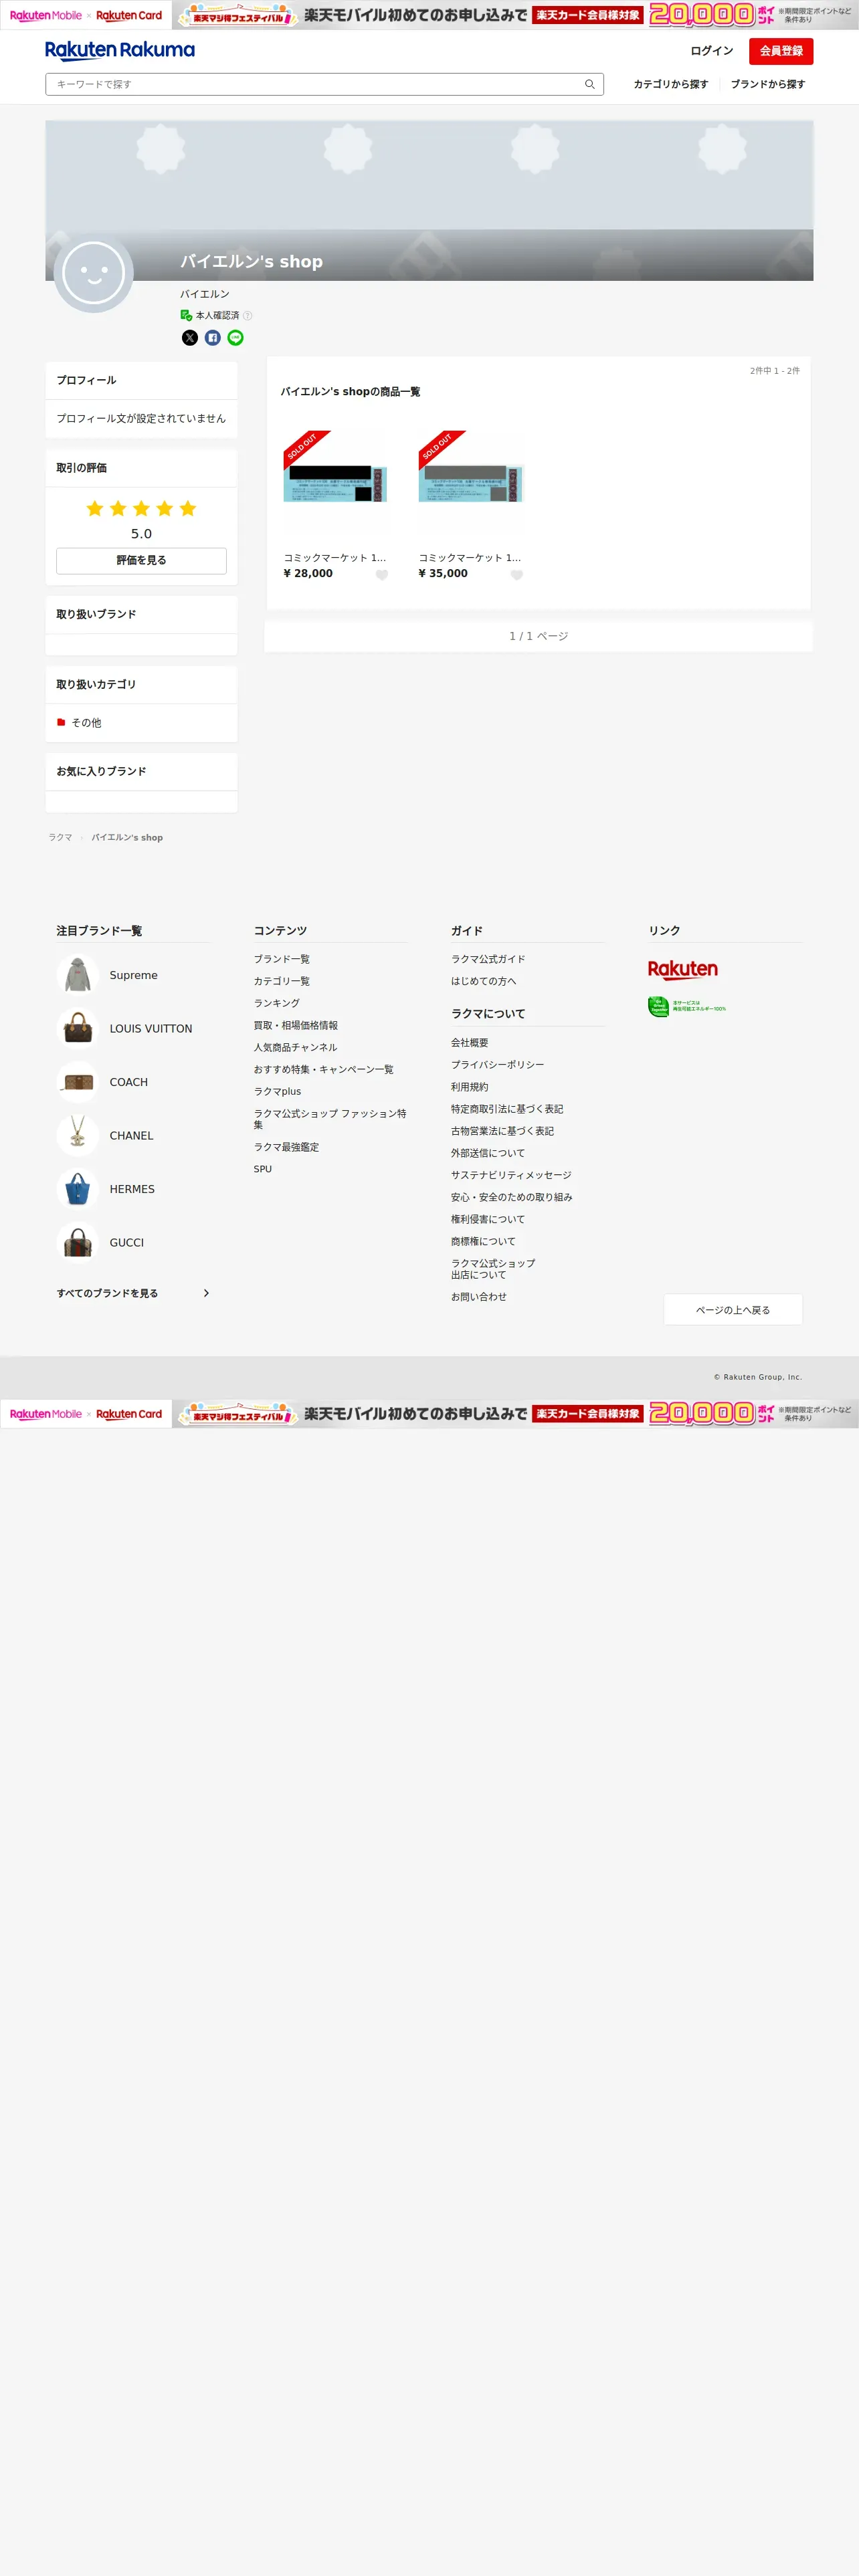
Task: Like the ¥ 35,000 item heart
Action: point(517,575)
